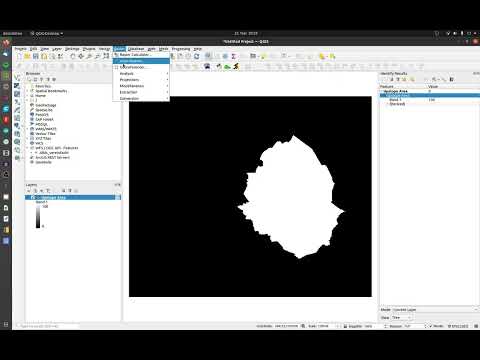Image resolution: width=480 pixels, height=360 pixels.
Task: Click the Refresh map icon
Action: click(x=196, y=57)
